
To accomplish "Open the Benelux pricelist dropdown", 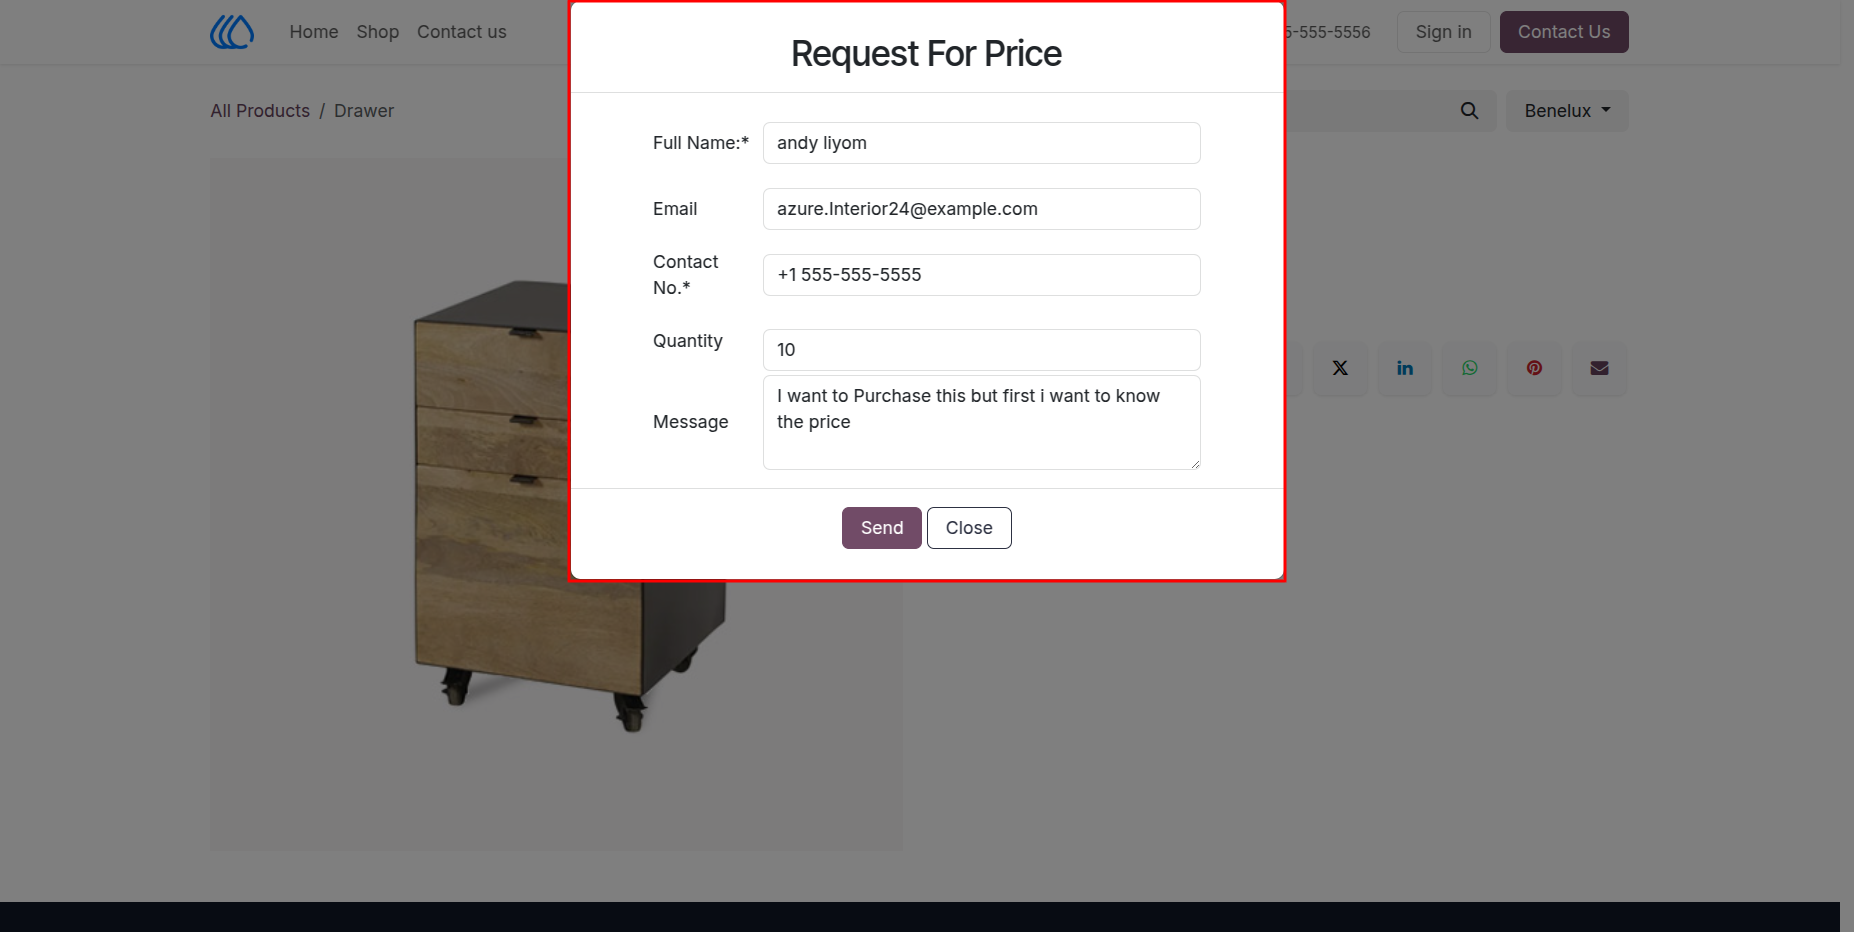I will [x=1567, y=111].
